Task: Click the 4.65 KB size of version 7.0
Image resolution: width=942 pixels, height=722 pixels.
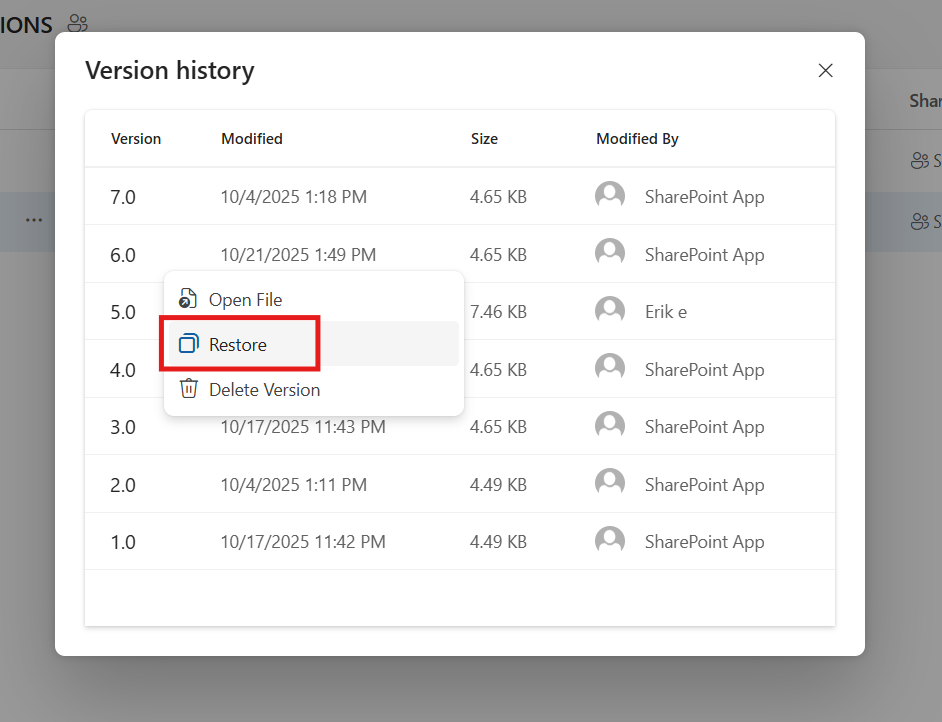Action: tap(498, 197)
